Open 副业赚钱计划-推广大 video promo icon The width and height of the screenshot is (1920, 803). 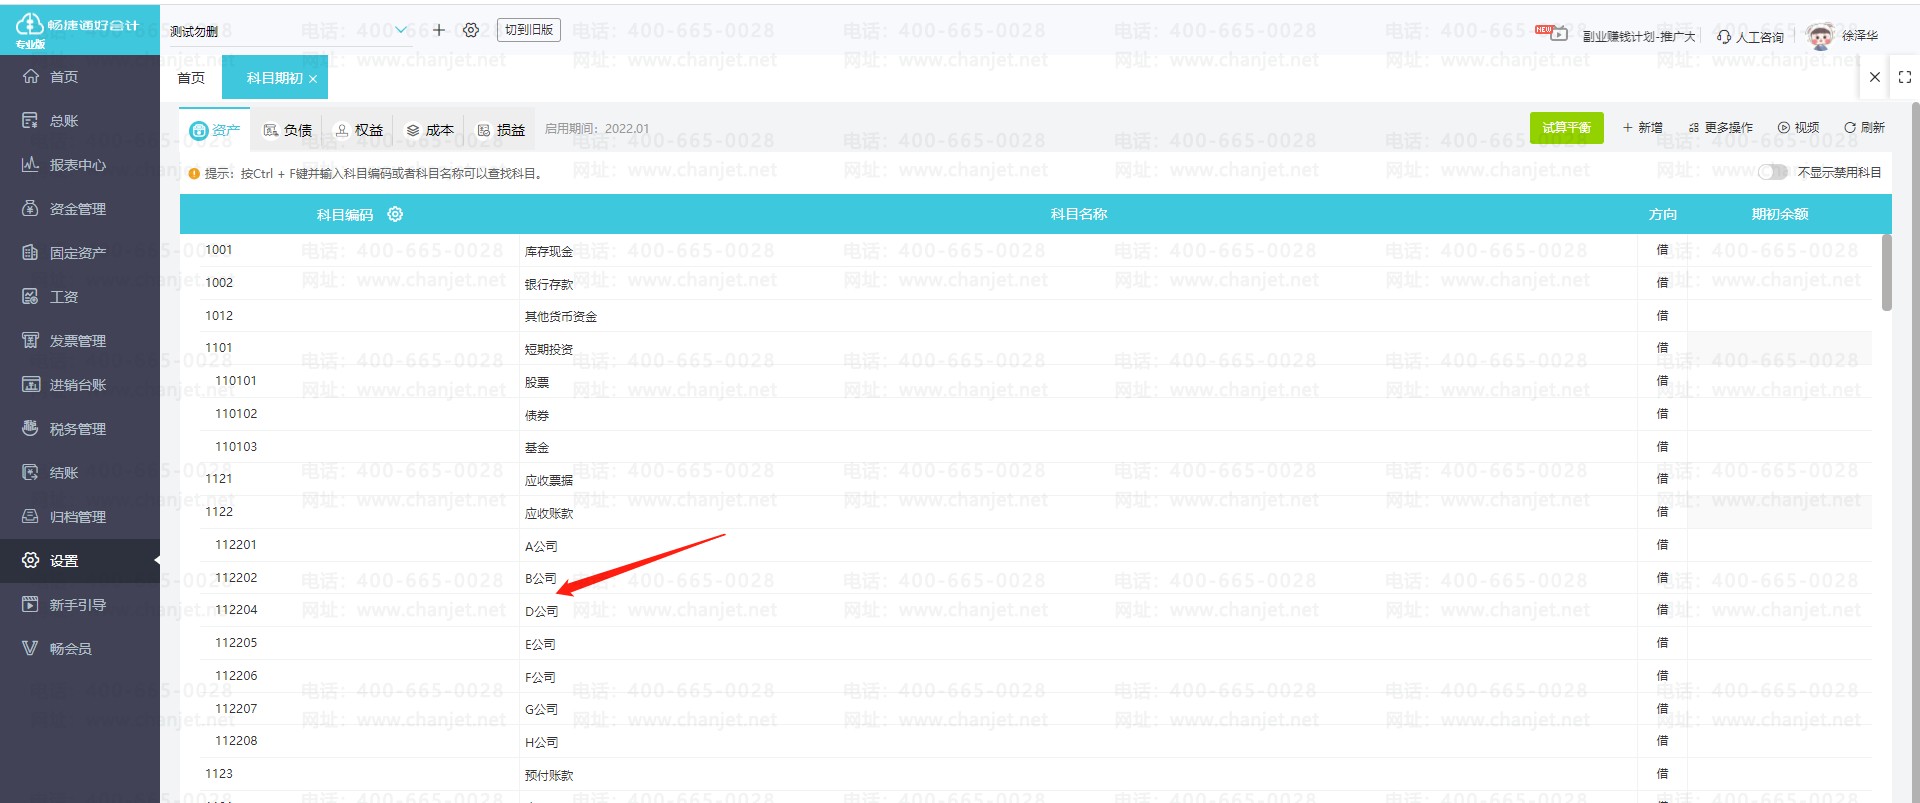(x=1558, y=35)
